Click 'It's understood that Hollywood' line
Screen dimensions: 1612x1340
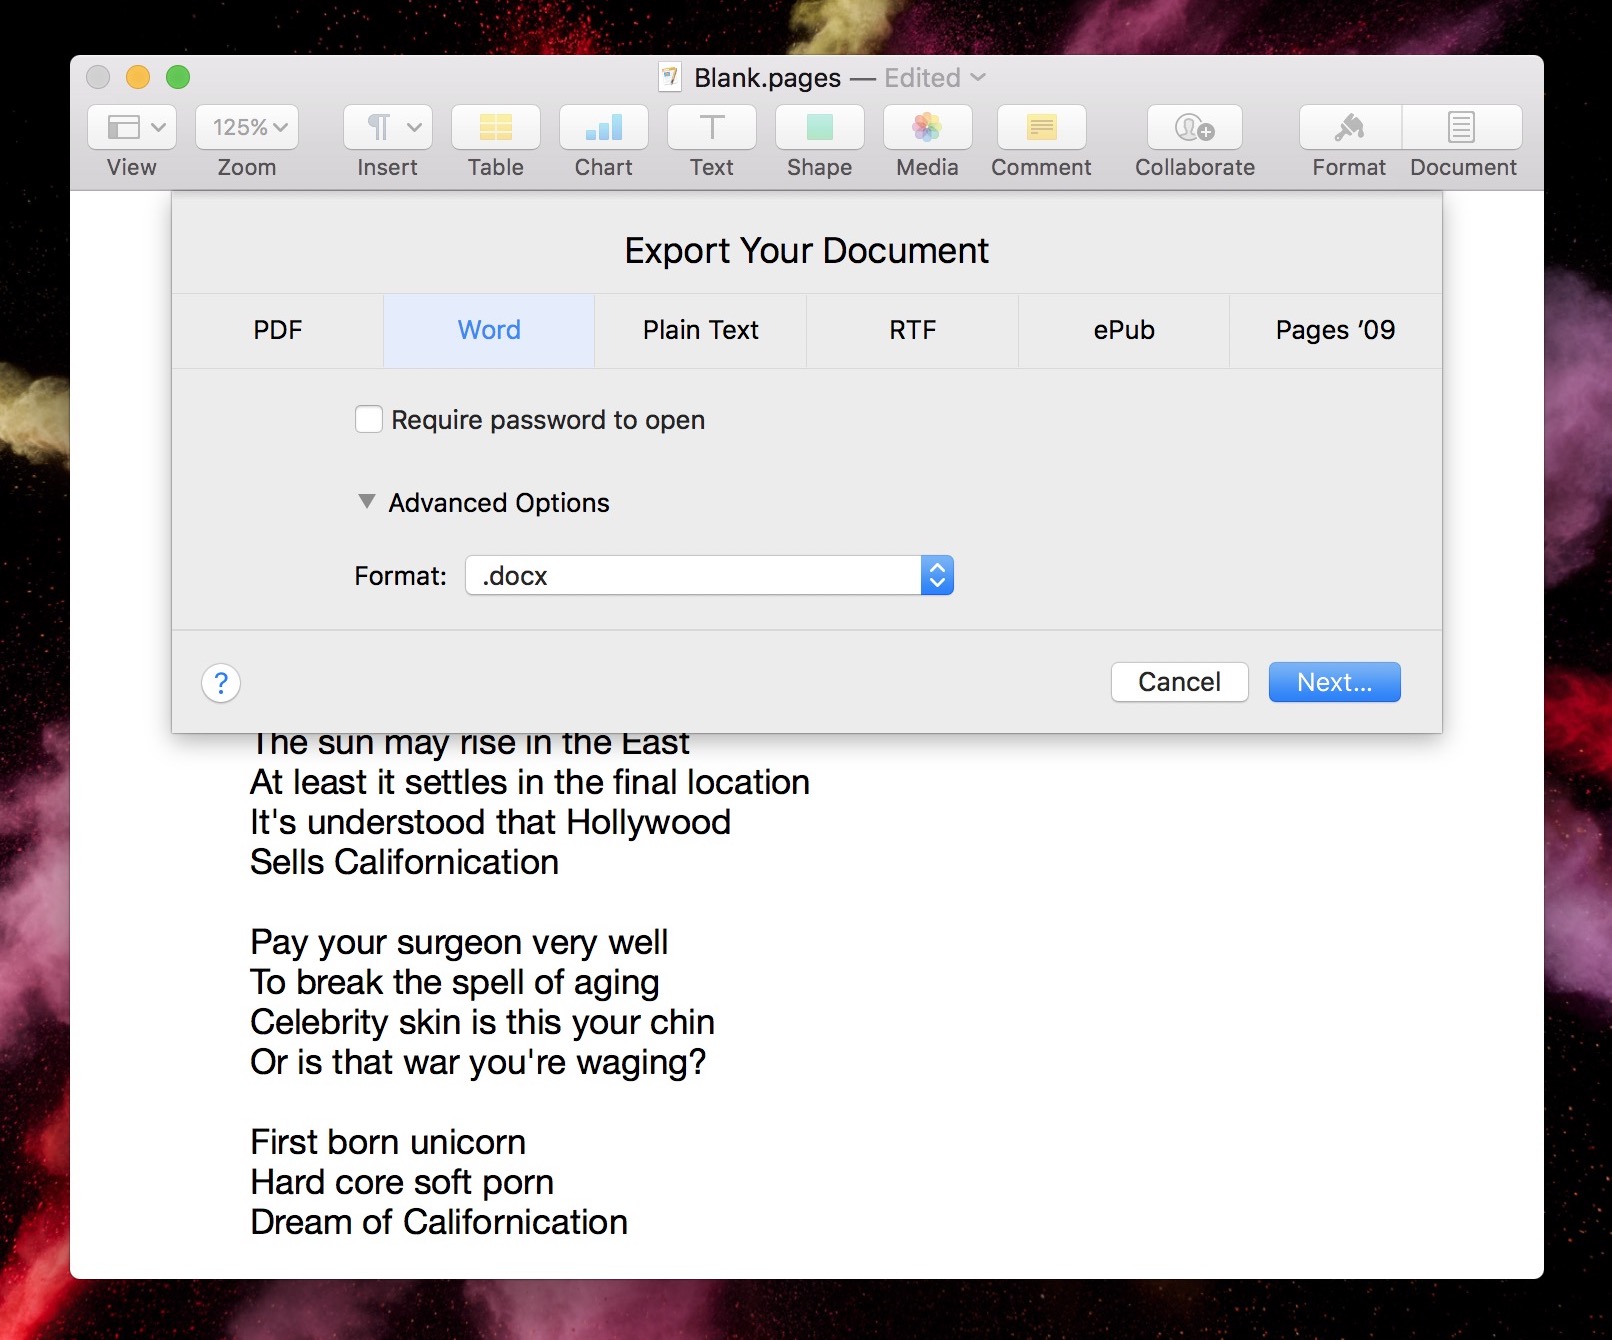491,822
